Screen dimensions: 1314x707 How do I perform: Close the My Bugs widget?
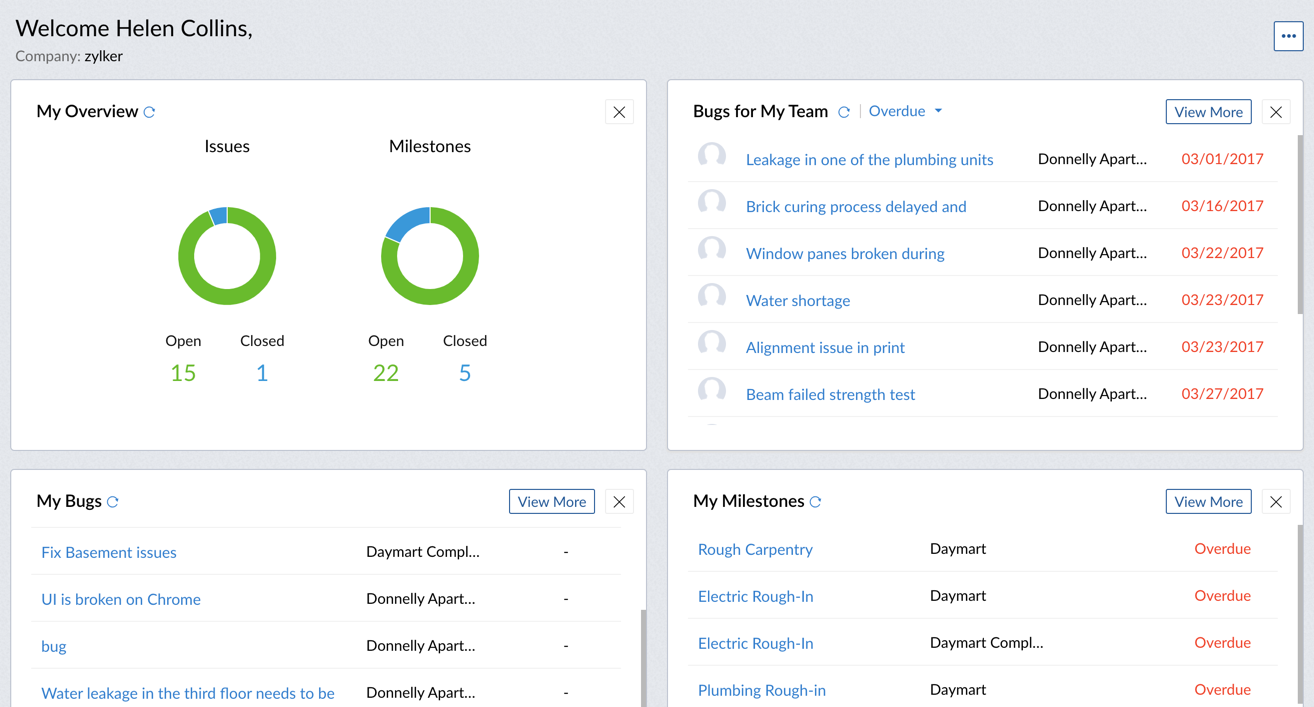(619, 502)
